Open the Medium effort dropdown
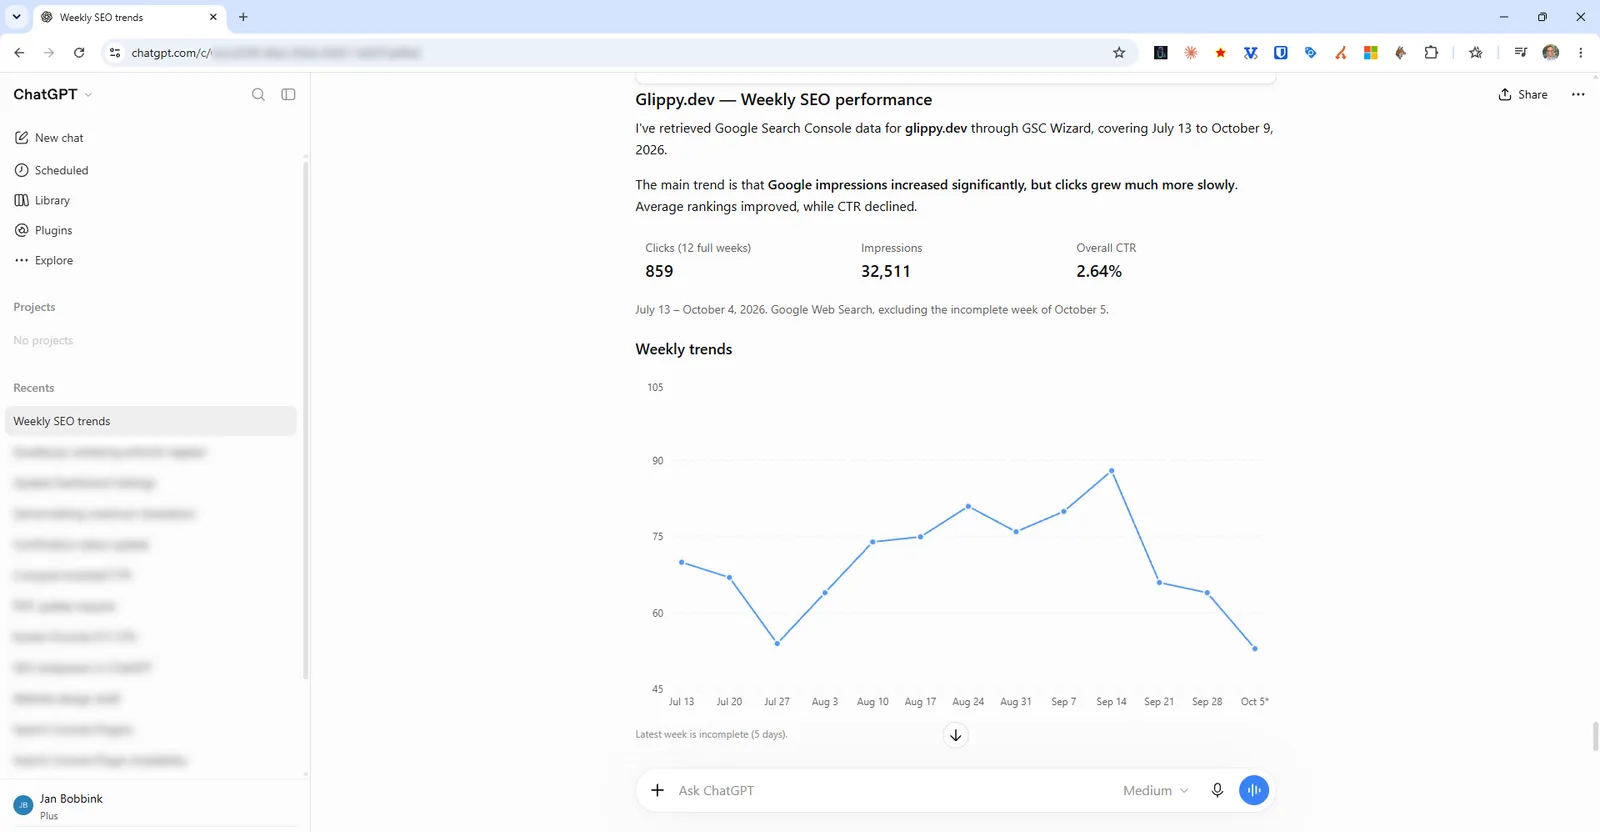Viewport: 1600px width, 832px height. point(1156,790)
